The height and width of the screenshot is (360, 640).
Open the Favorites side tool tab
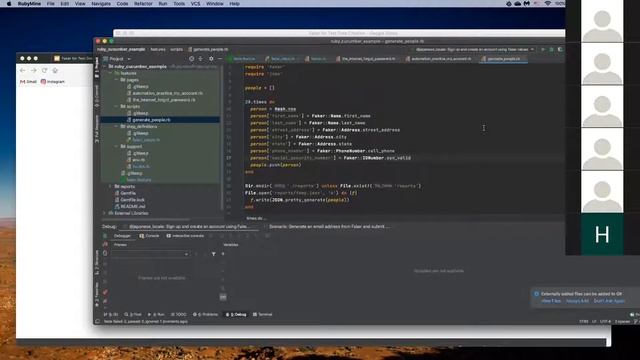(97, 295)
